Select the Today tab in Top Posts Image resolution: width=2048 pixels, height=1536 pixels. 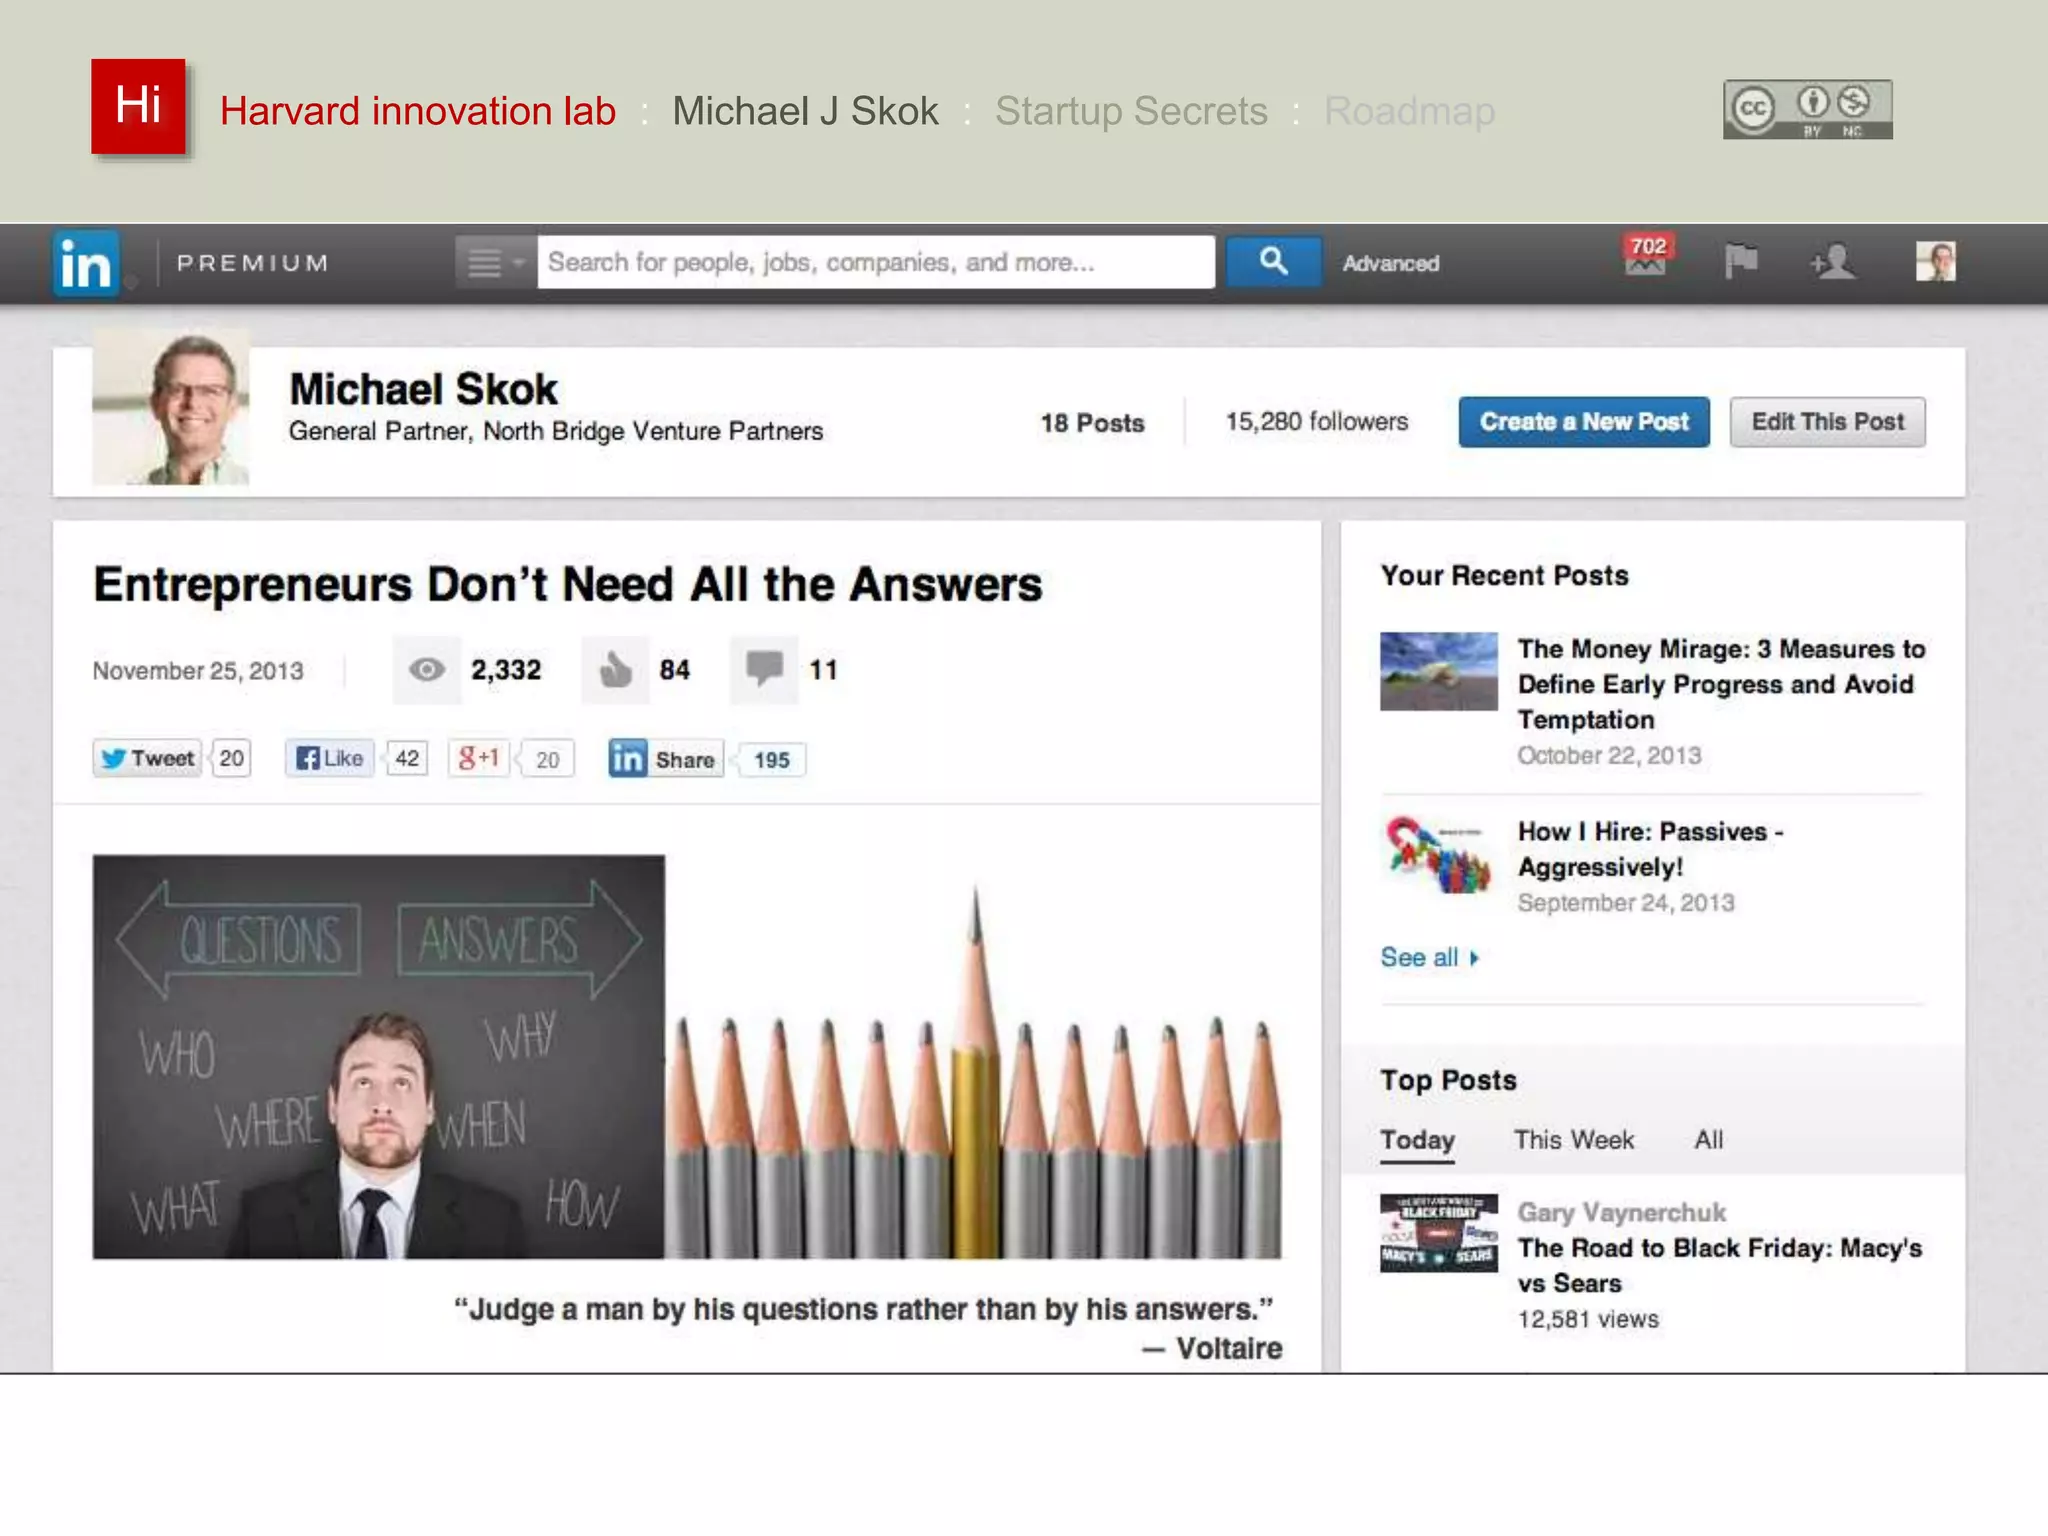click(x=1417, y=1140)
